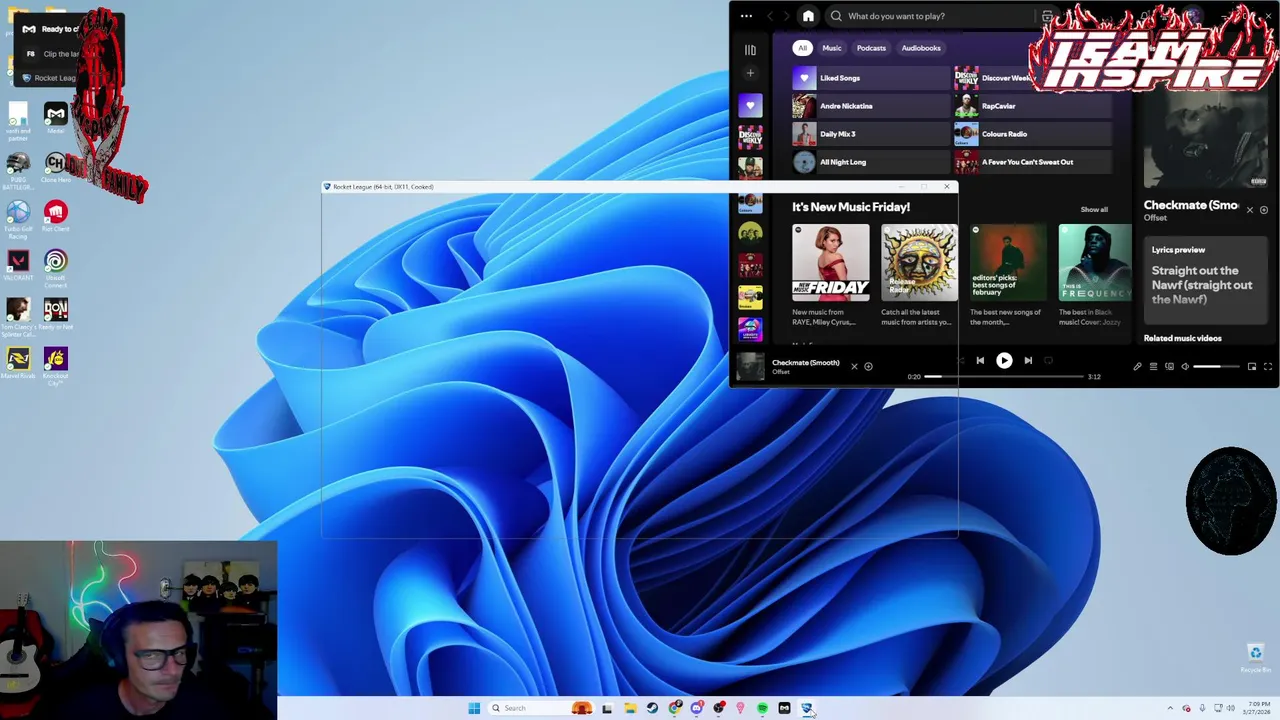Viewport: 1280px width, 720px height.
Task: Open the play queue icon
Action: [1153, 367]
